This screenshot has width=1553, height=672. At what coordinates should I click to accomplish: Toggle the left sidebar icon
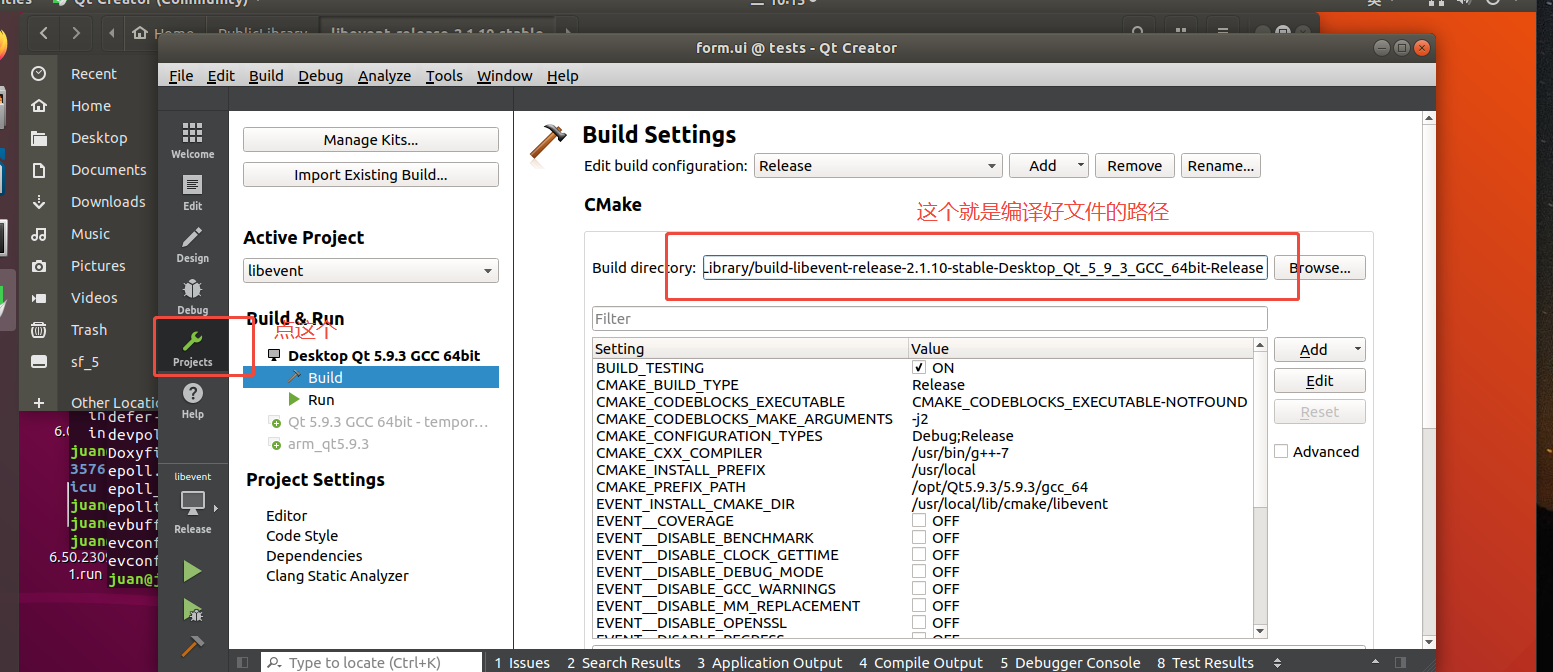click(241, 662)
